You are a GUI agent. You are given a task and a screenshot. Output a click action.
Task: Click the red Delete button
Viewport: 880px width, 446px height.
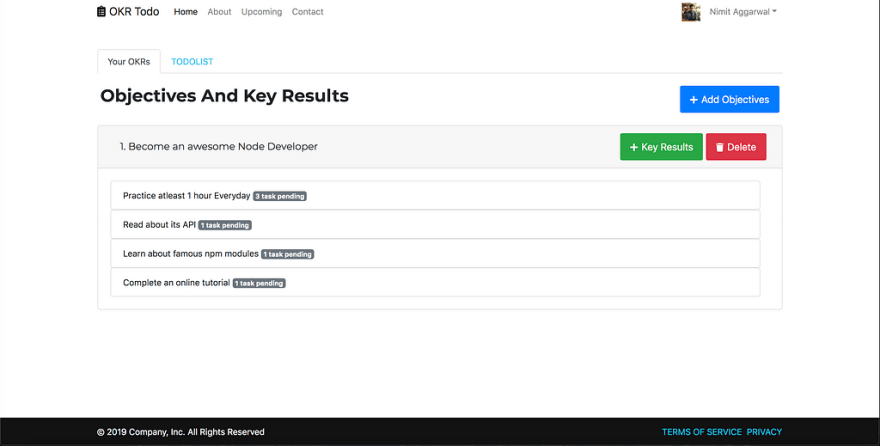736,147
